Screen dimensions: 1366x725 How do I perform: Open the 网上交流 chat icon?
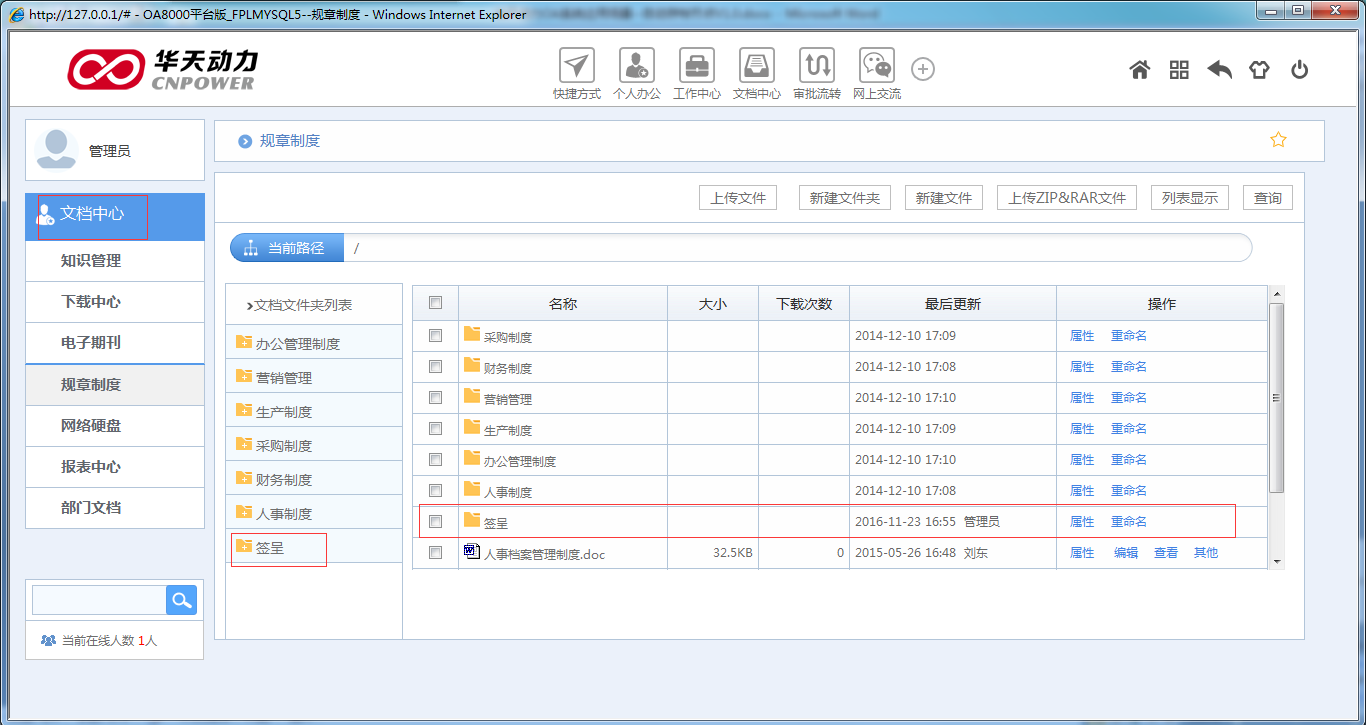pos(876,66)
